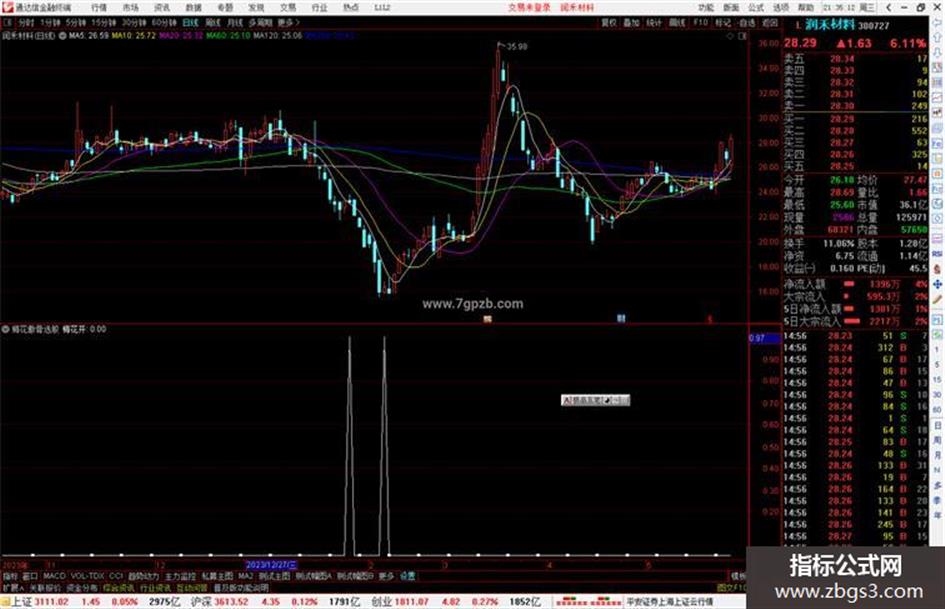Screen dimensions: 945x609
Task: Select the 周线 weekly period
Action: (x=213, y=22)
